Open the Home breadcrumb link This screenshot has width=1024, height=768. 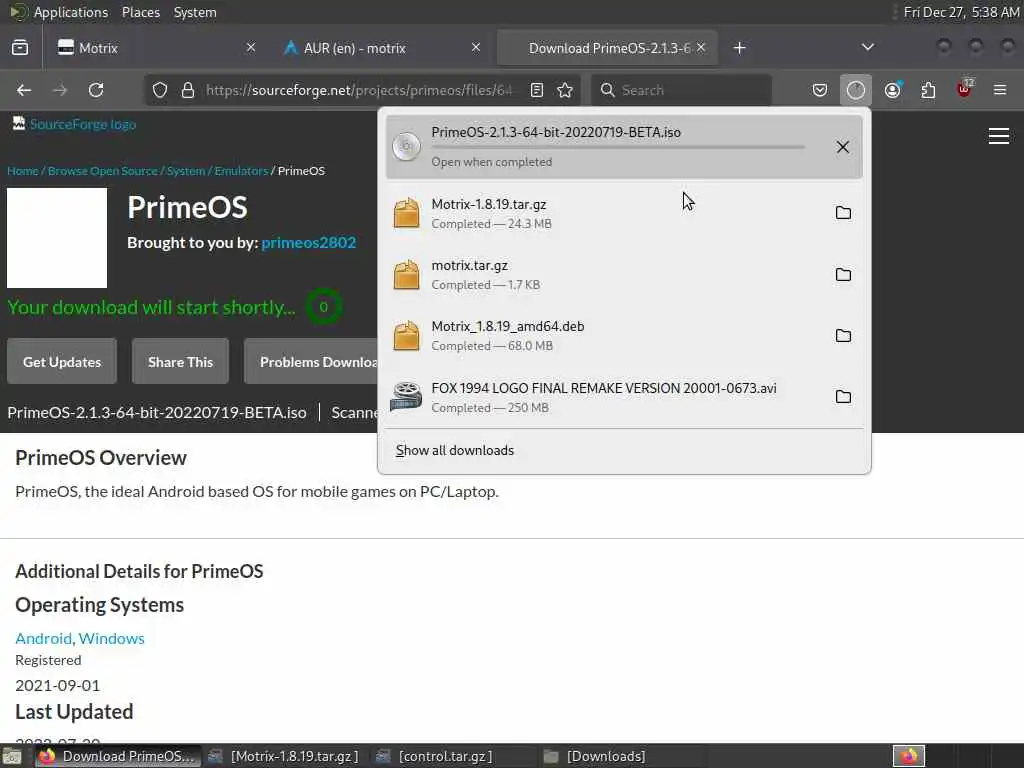tap(23, 170)
